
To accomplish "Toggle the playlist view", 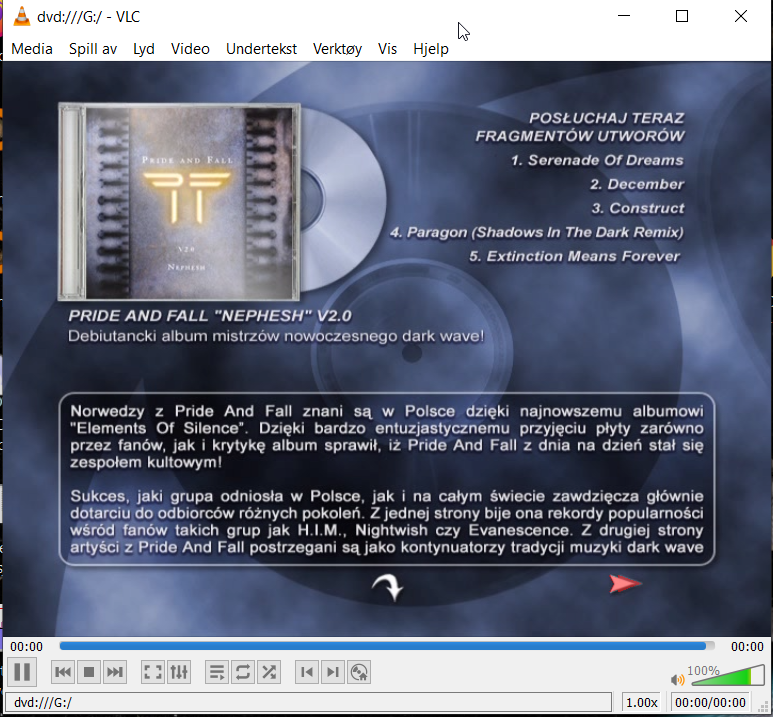I will [x=217, y=672].
